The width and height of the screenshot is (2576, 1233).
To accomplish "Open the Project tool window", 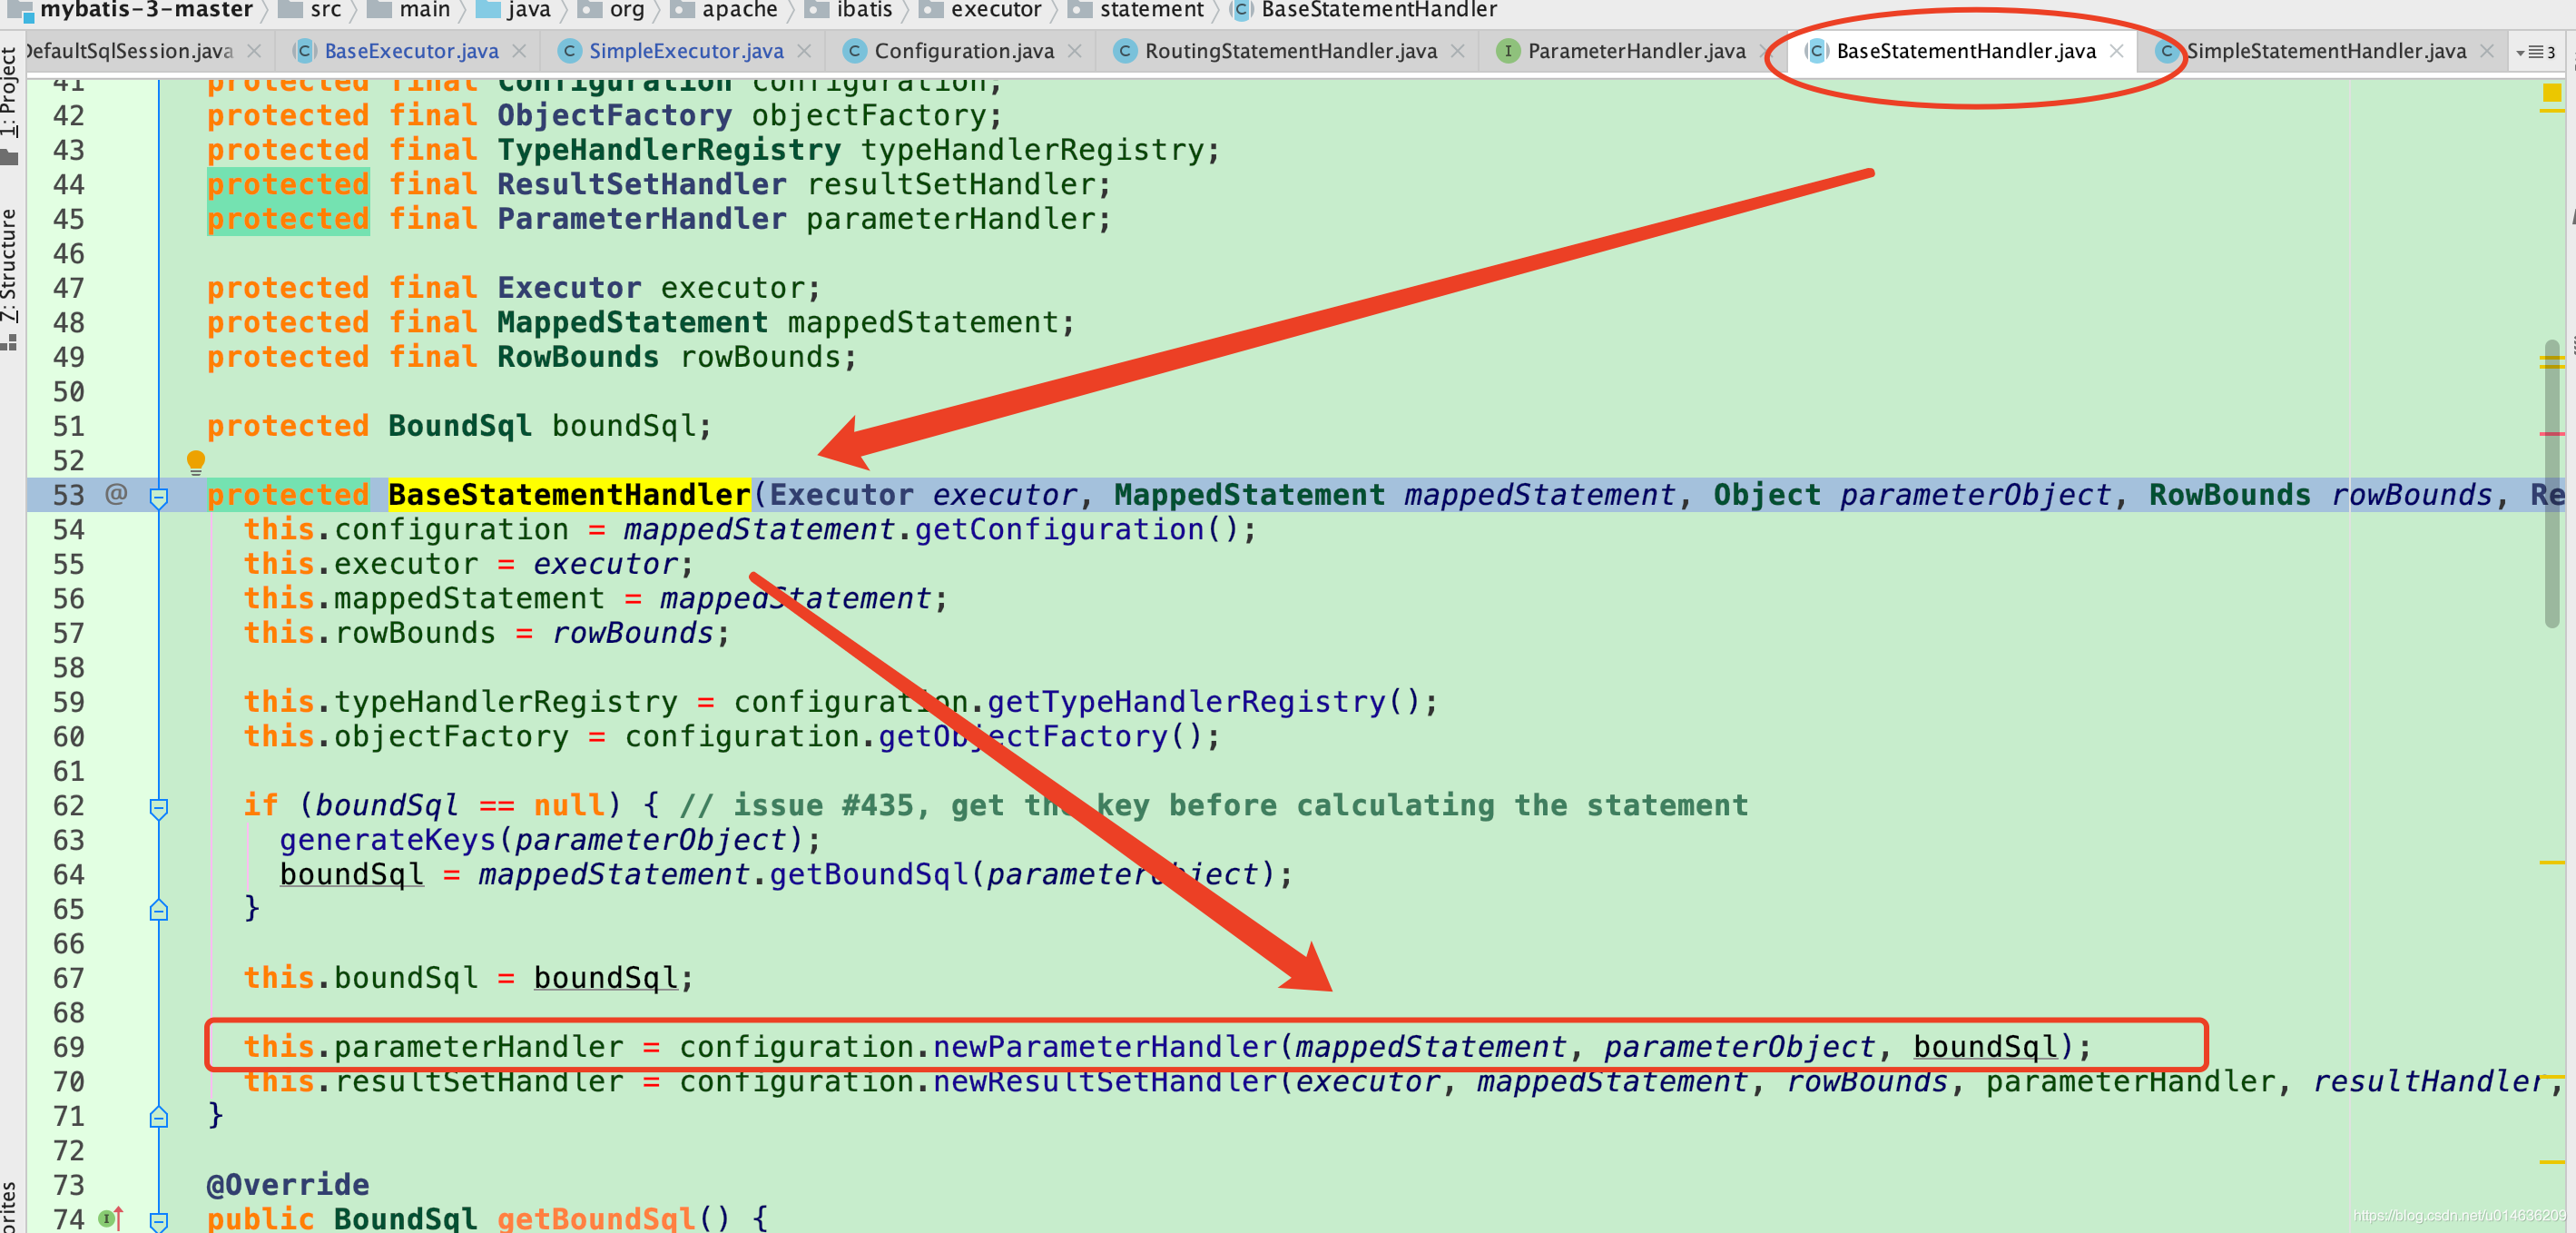I will 10,105.
